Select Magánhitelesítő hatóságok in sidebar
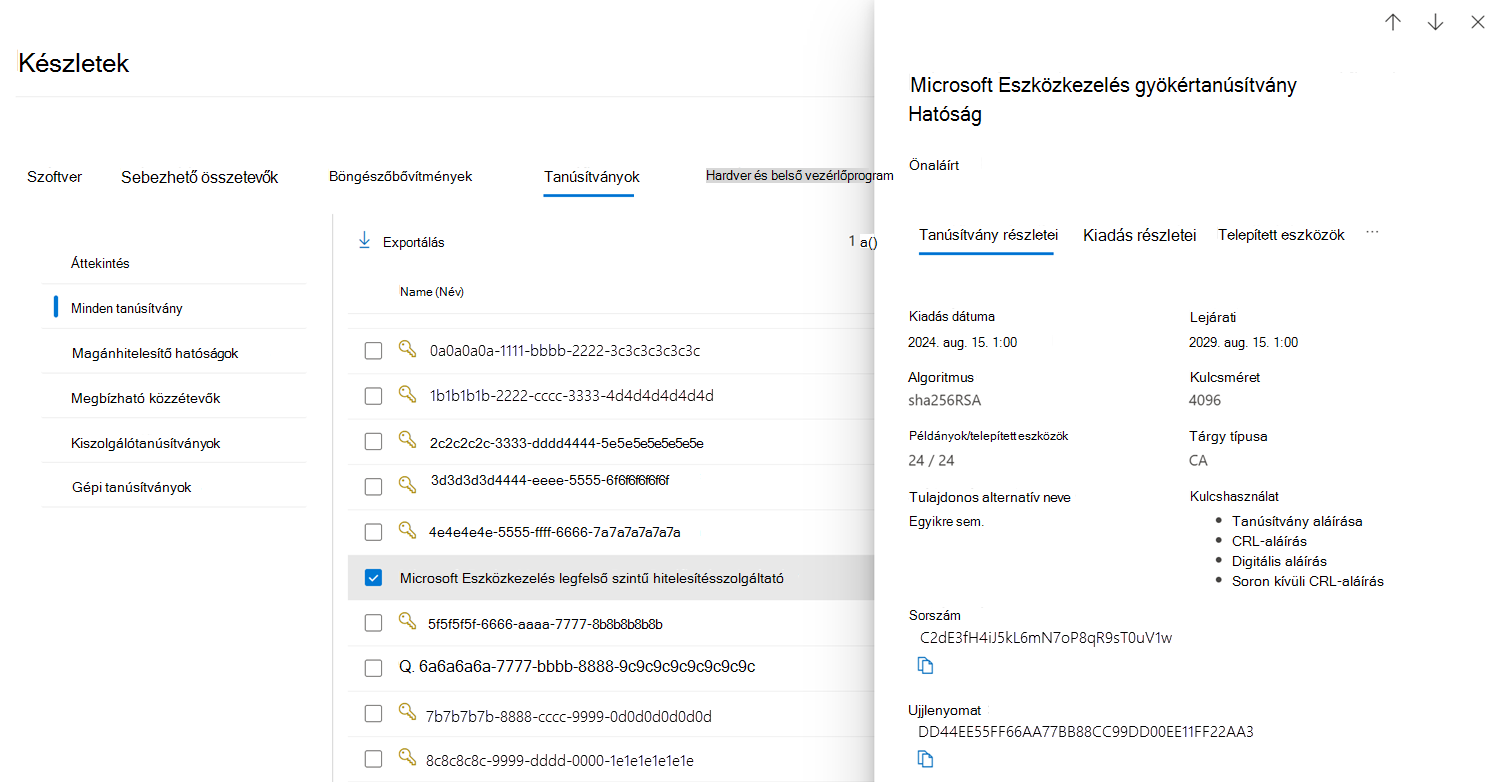 (155, 353)
